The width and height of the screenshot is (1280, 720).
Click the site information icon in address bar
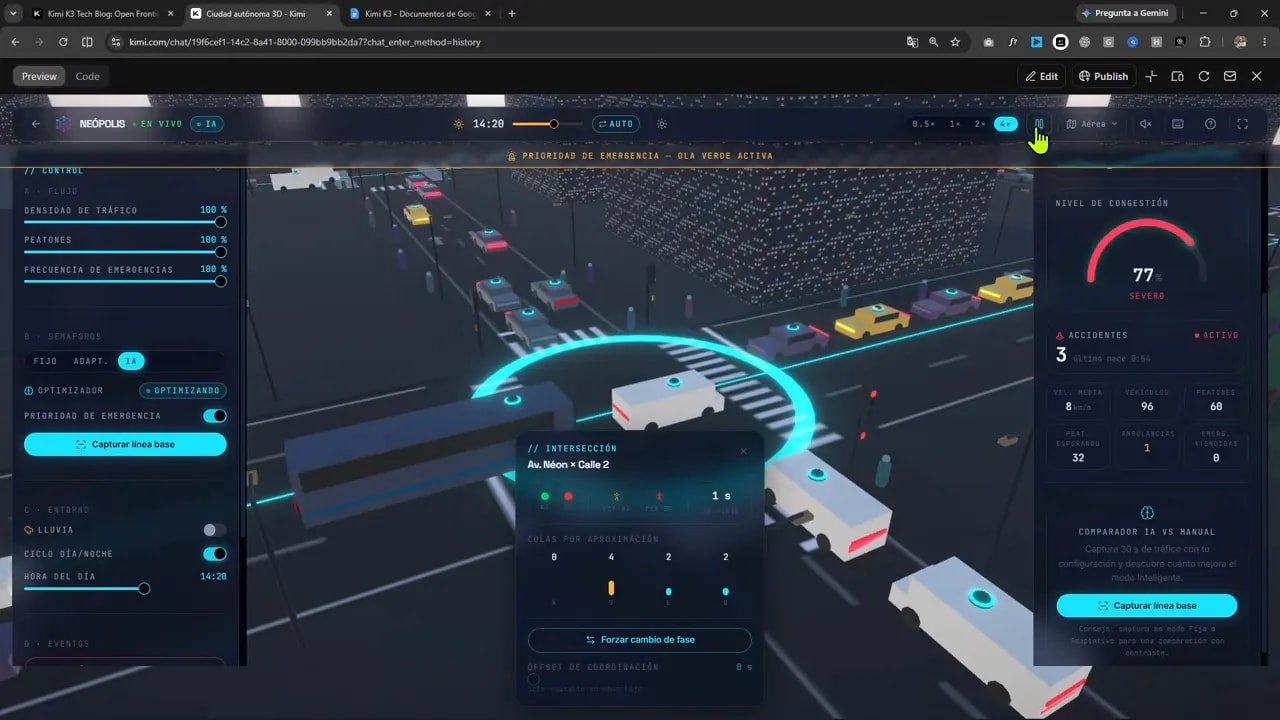[x=116, y=42]
